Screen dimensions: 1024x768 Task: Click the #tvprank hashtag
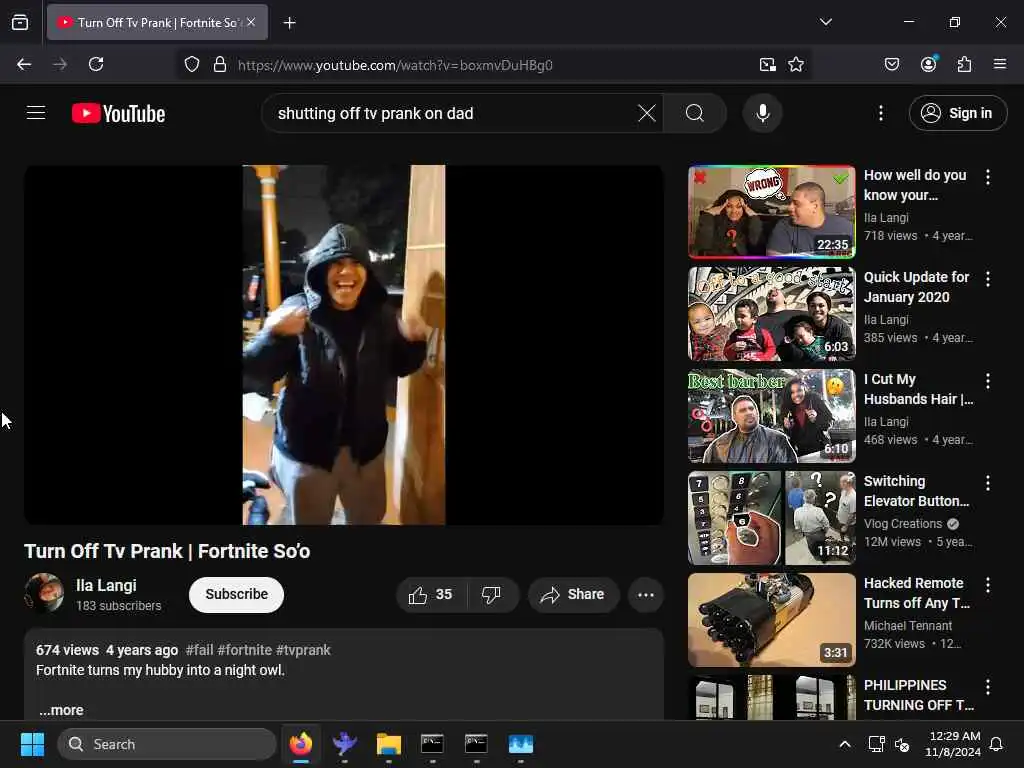304,650
